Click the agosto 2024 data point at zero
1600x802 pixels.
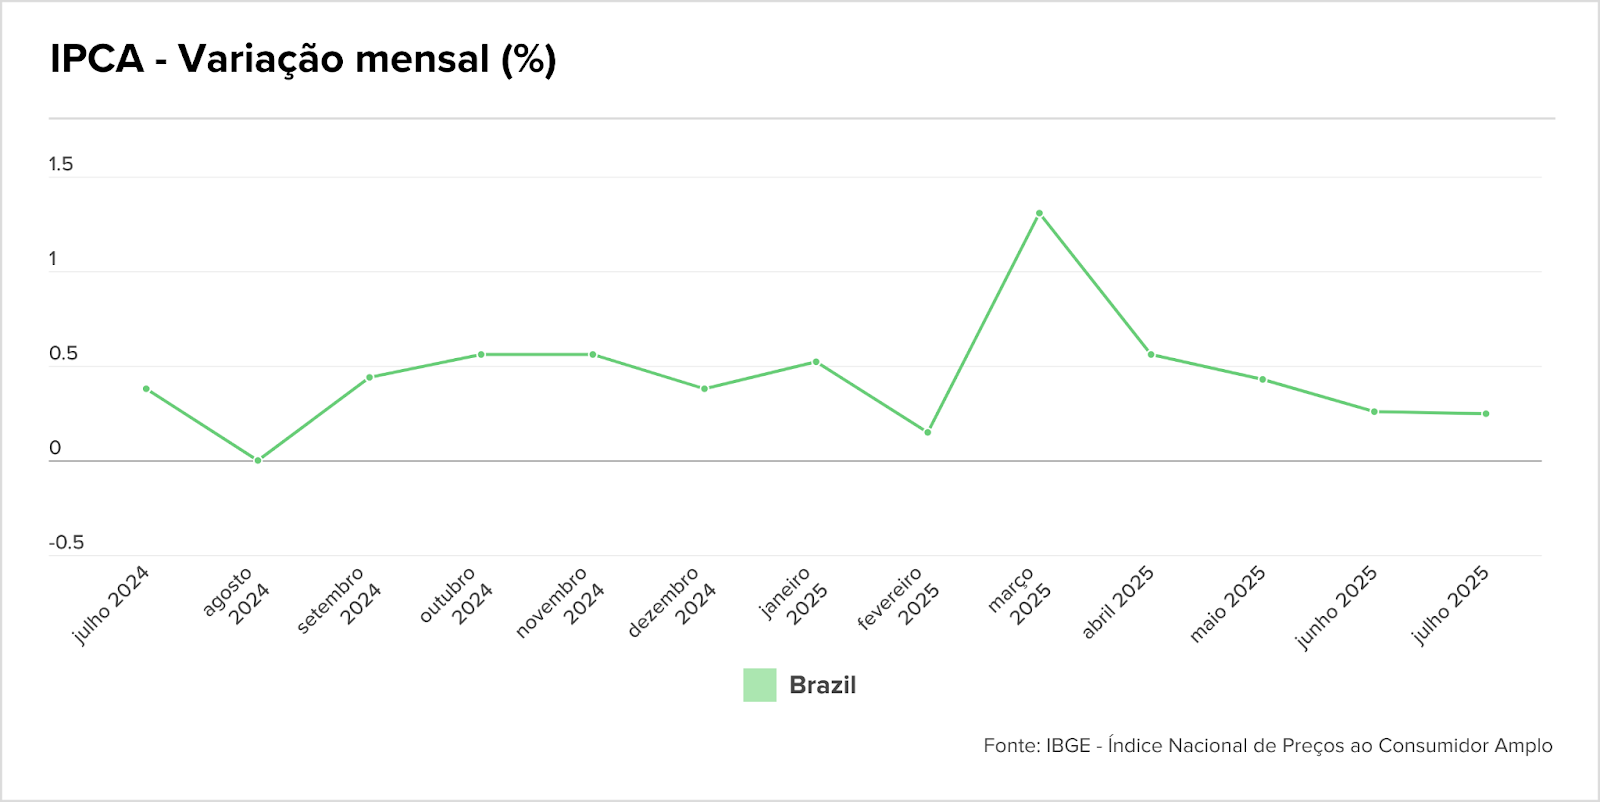coord(258,460)
